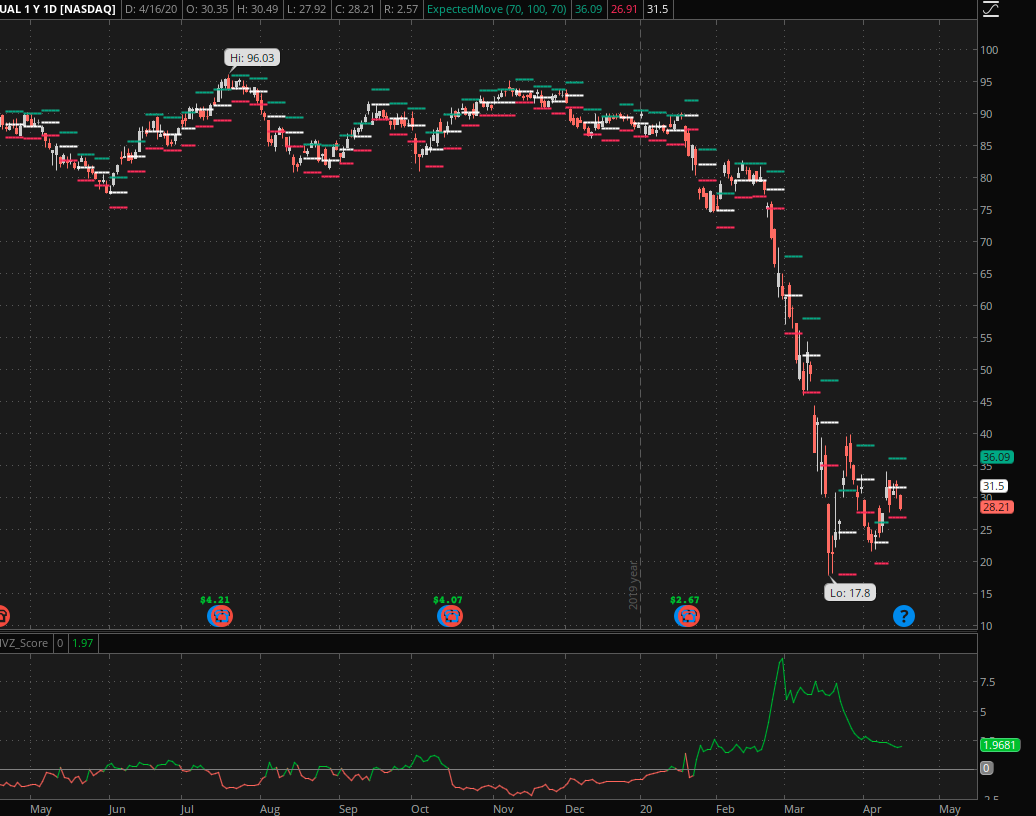The height and width of the screenshot is (816, 1036).
Task: Click the partially visible event icon at left edge
Action: (3, 616)
